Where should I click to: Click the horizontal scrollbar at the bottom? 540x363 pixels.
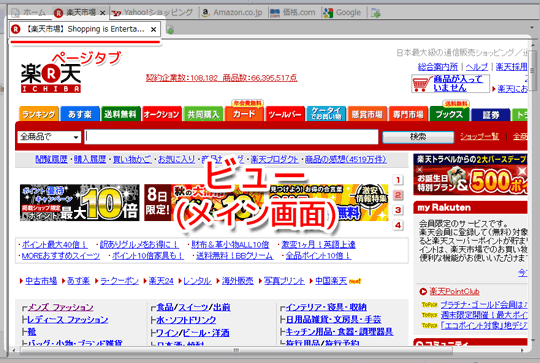236,350
